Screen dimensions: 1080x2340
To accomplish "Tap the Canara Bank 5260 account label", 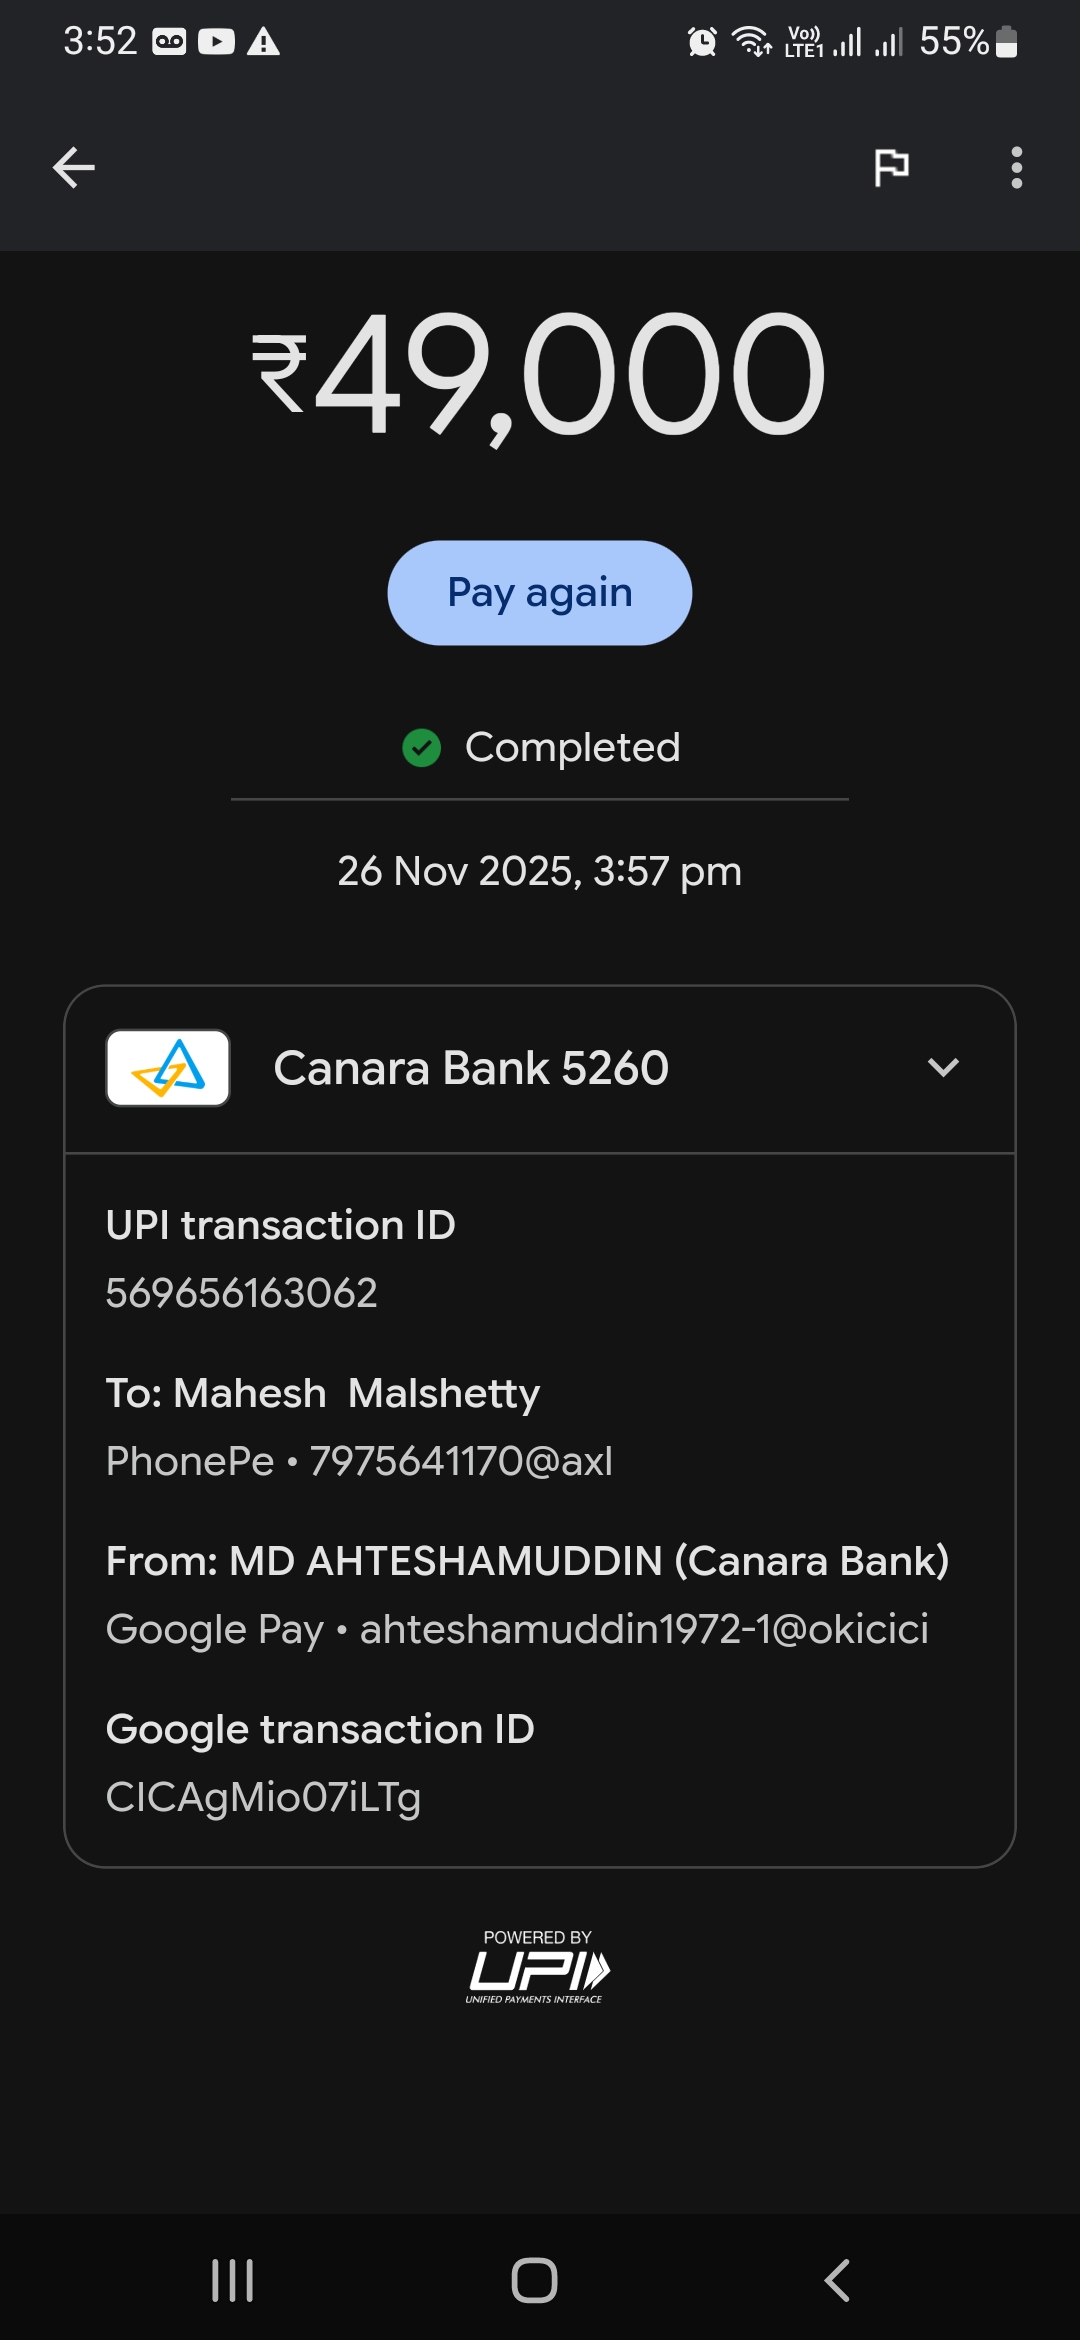I will [x=471, y=1068].
